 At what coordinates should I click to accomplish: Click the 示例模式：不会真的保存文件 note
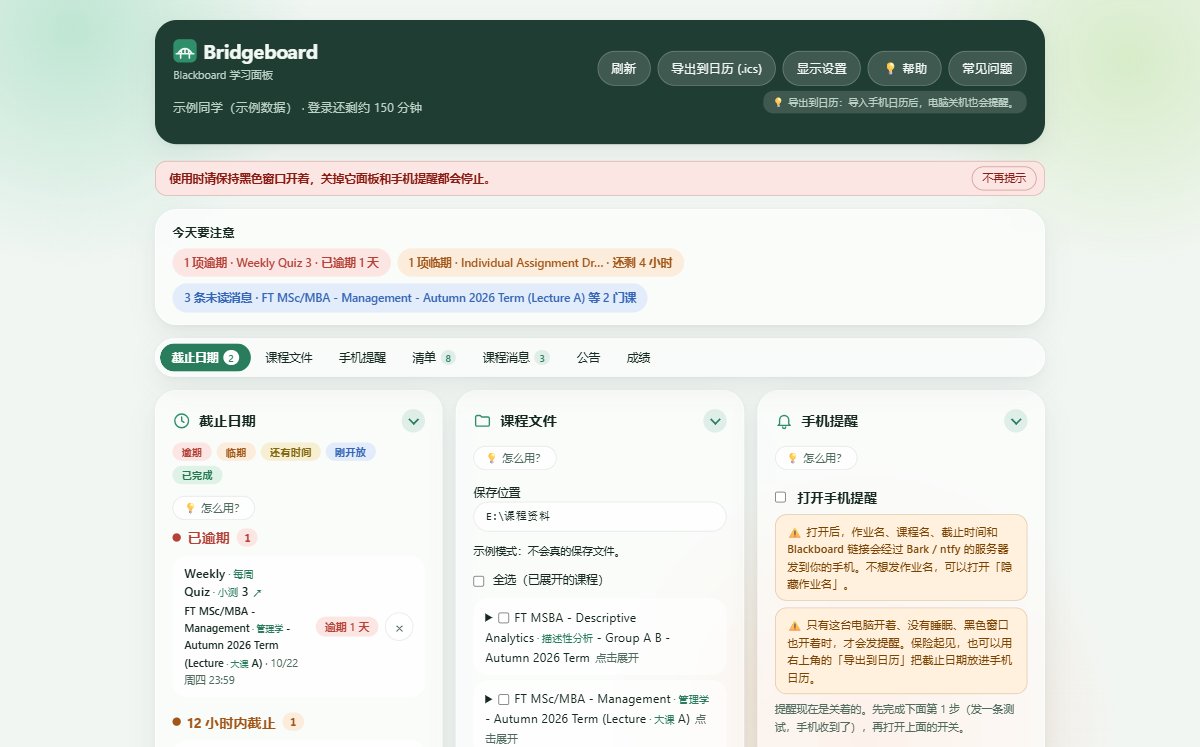point(547,551)
